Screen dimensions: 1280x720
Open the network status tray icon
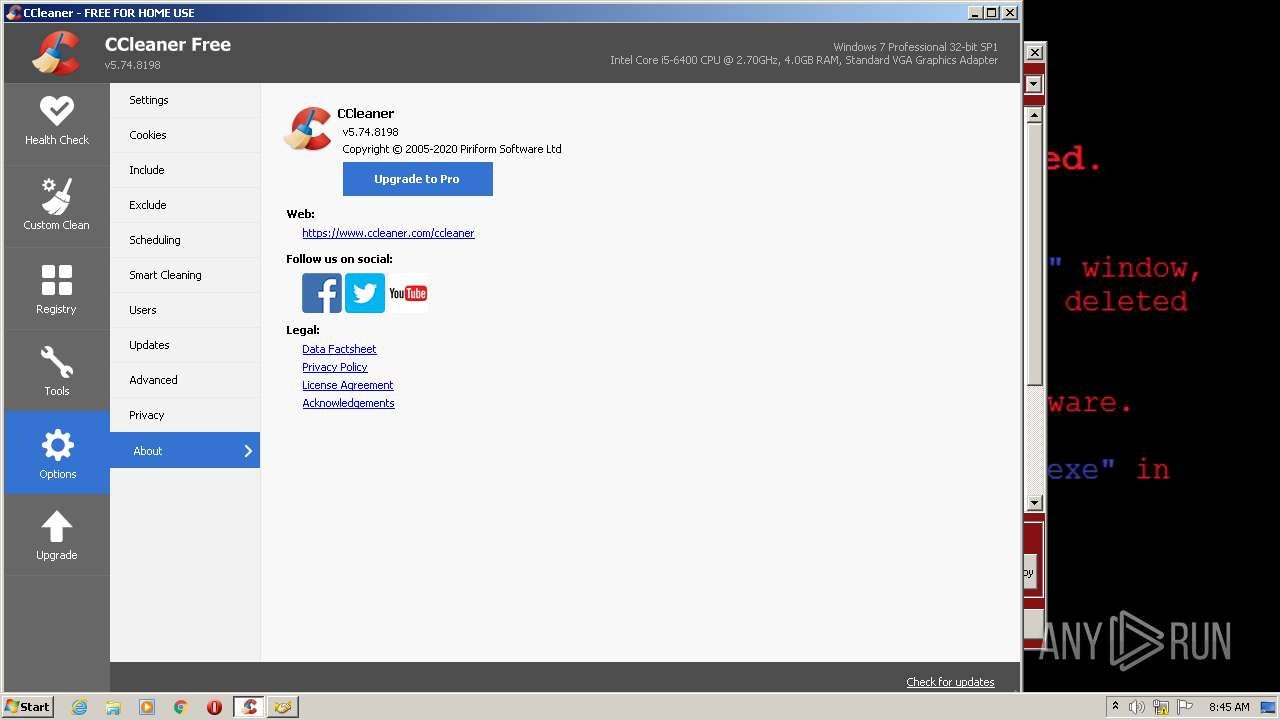click(1161, 707)
